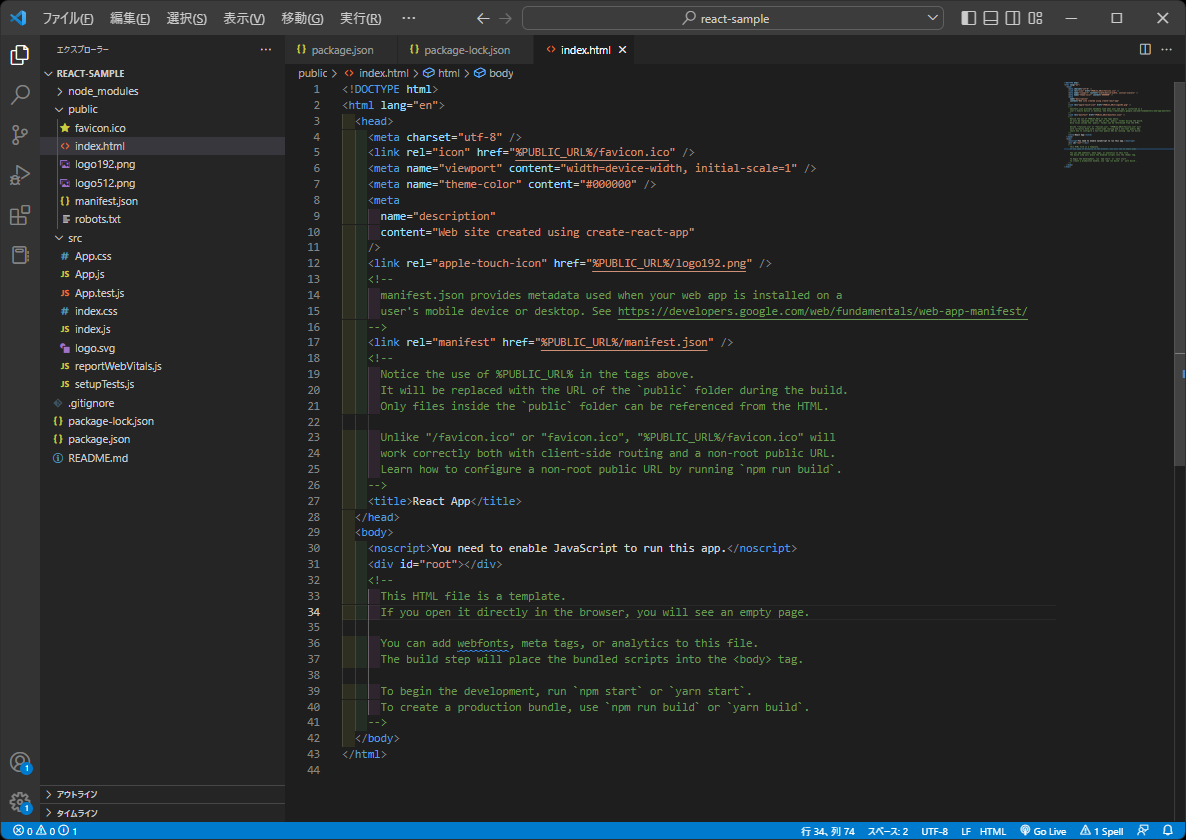
Task: Open the notebook-style icon below Extensions
Action: tap(20, 255)
